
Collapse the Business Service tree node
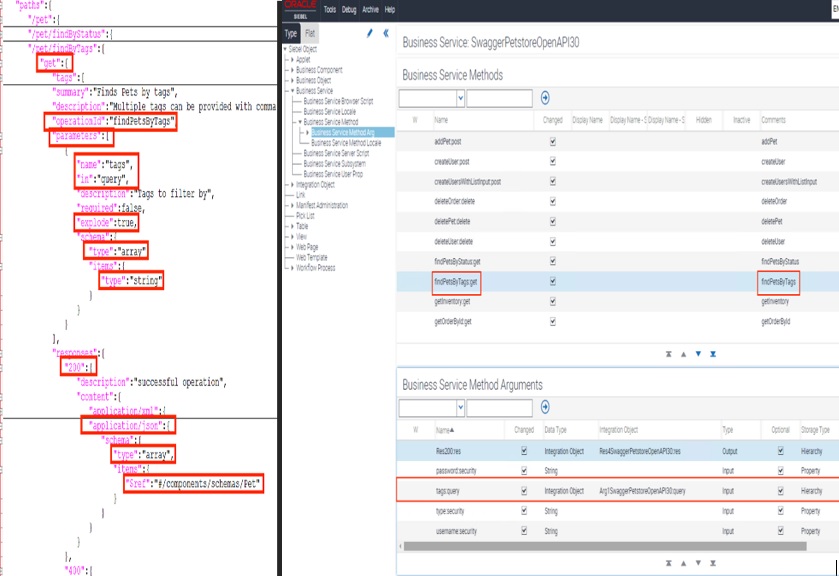coord(292,91)
